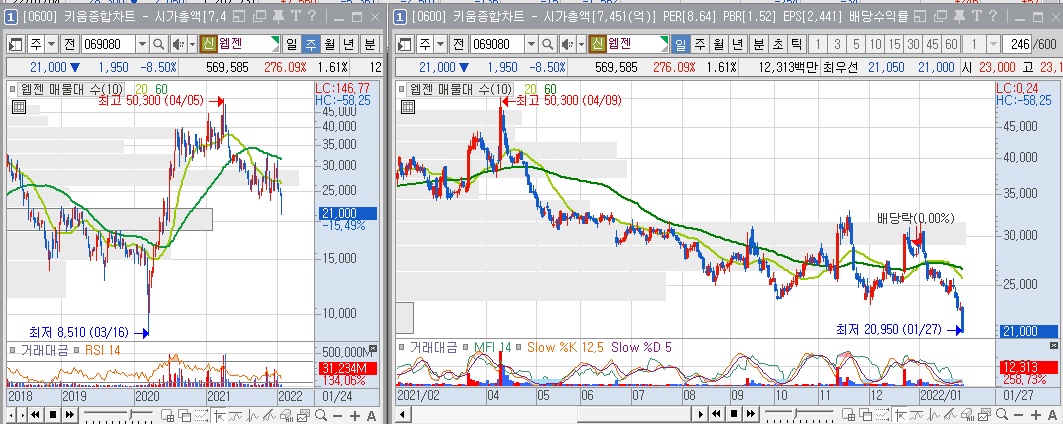
Task: Open 주 market dropdown in left chart
Action: [52, 45]
